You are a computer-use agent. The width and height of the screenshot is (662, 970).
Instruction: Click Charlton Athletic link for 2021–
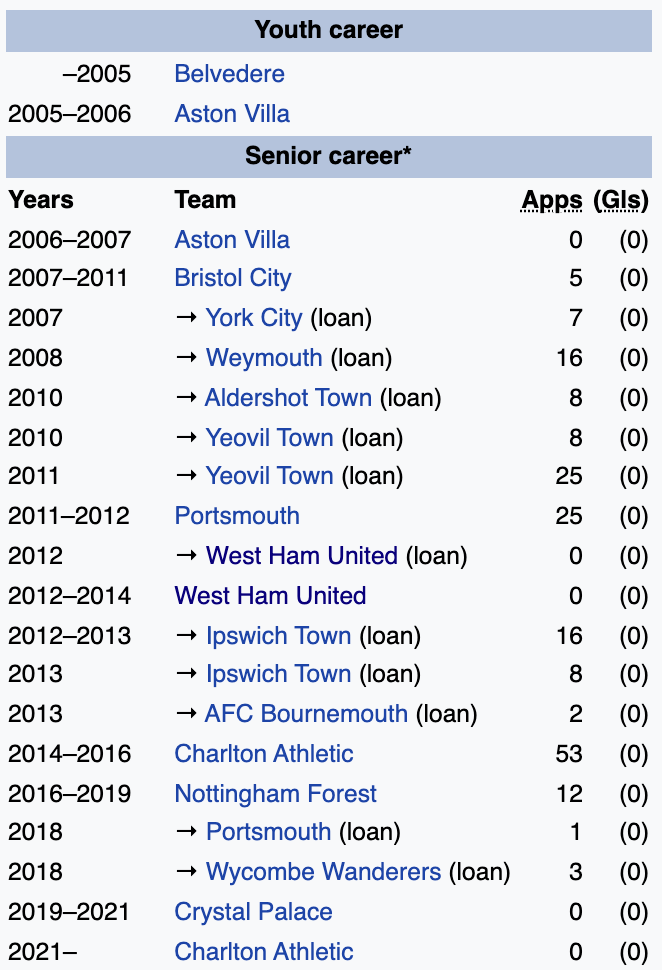(x=264, y=951)
